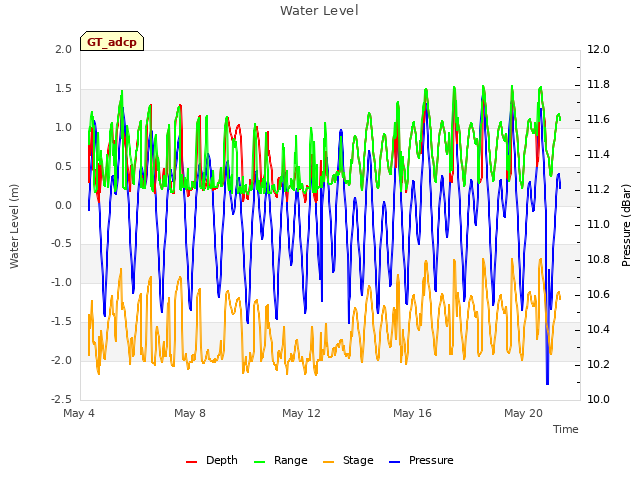Click the red Depth legend swatch

pyautogui.click(x=191, y=462)
